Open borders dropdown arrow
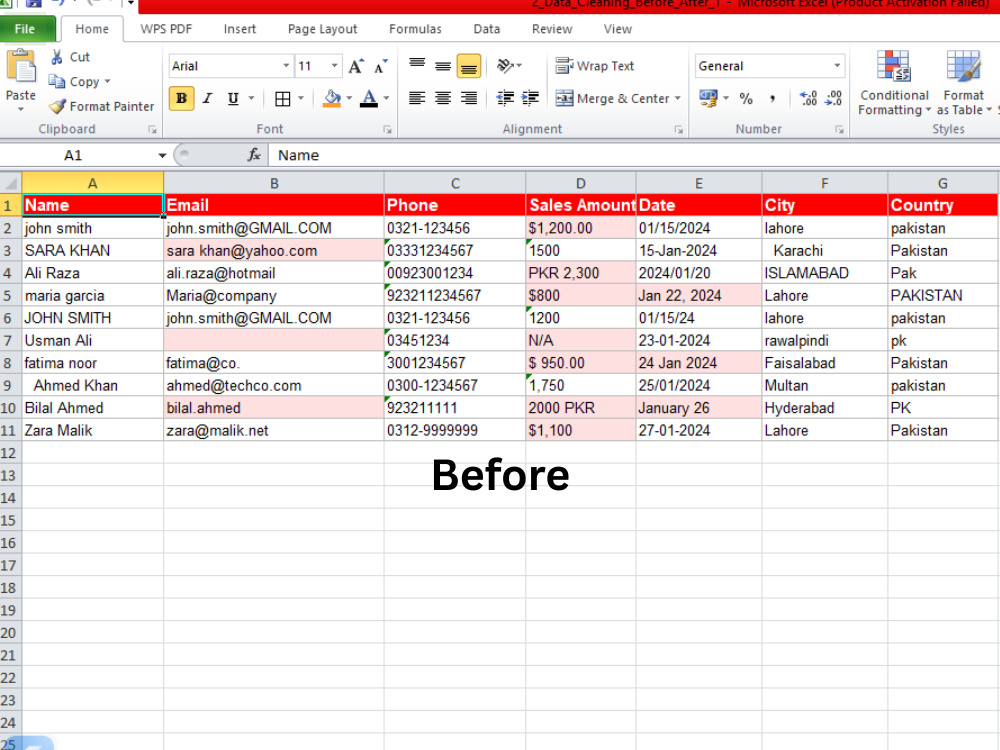This screenshot has width=1000, height=750. 300,98
